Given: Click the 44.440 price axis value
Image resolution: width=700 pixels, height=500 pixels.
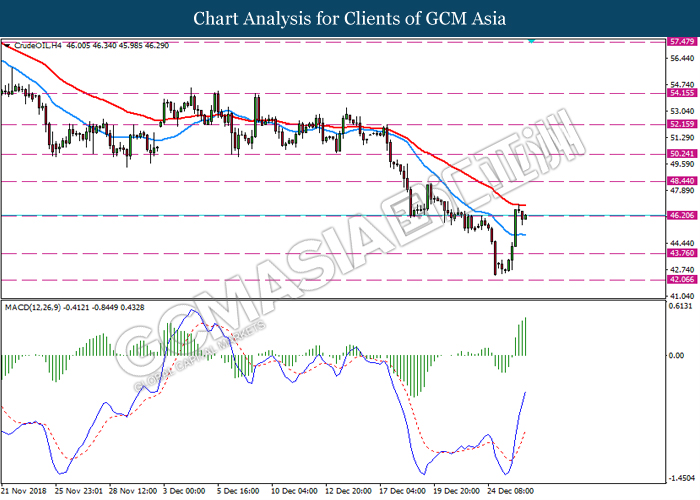Looking at the screenshot, I should 682,243.
